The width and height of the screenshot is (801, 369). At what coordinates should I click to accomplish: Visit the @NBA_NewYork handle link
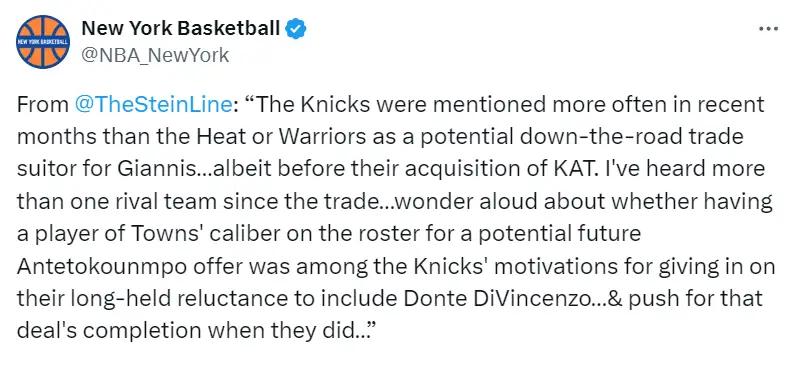point(155,55)
